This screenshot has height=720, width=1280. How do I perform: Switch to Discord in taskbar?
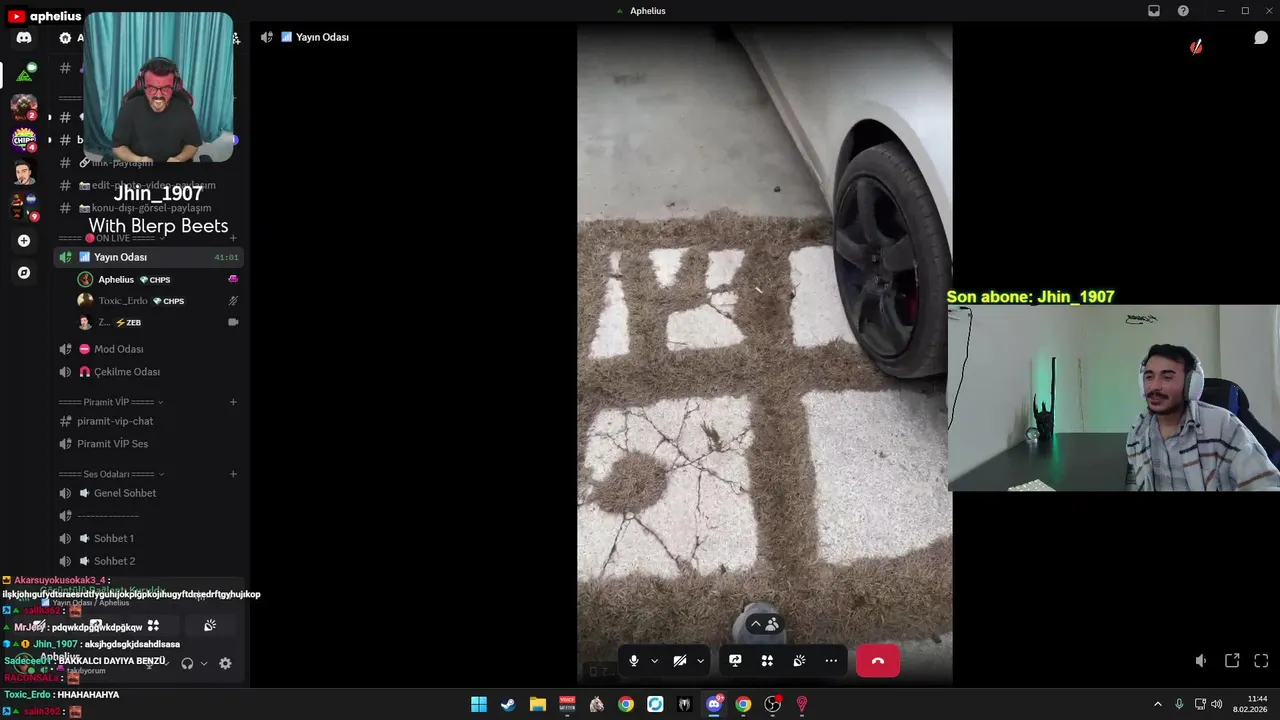(x=714, y=704)
